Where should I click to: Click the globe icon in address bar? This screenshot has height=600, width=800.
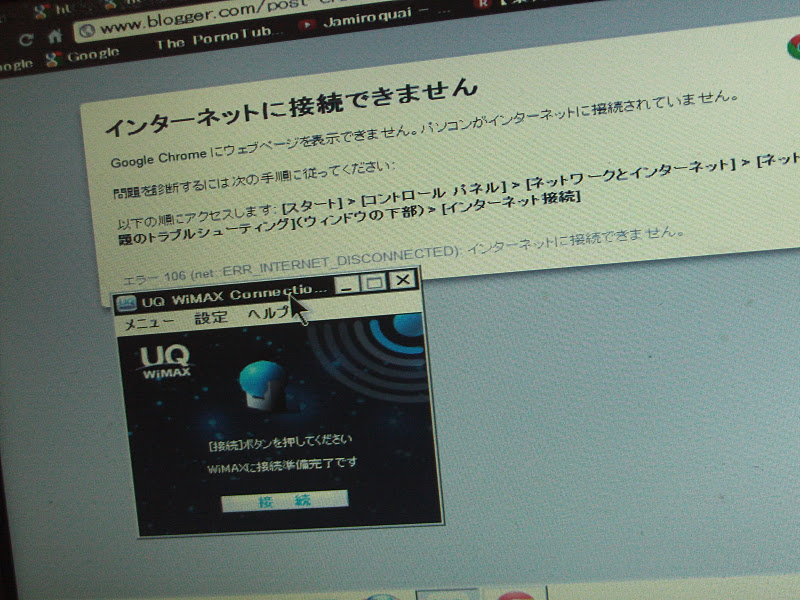click(x=87, y=31)
